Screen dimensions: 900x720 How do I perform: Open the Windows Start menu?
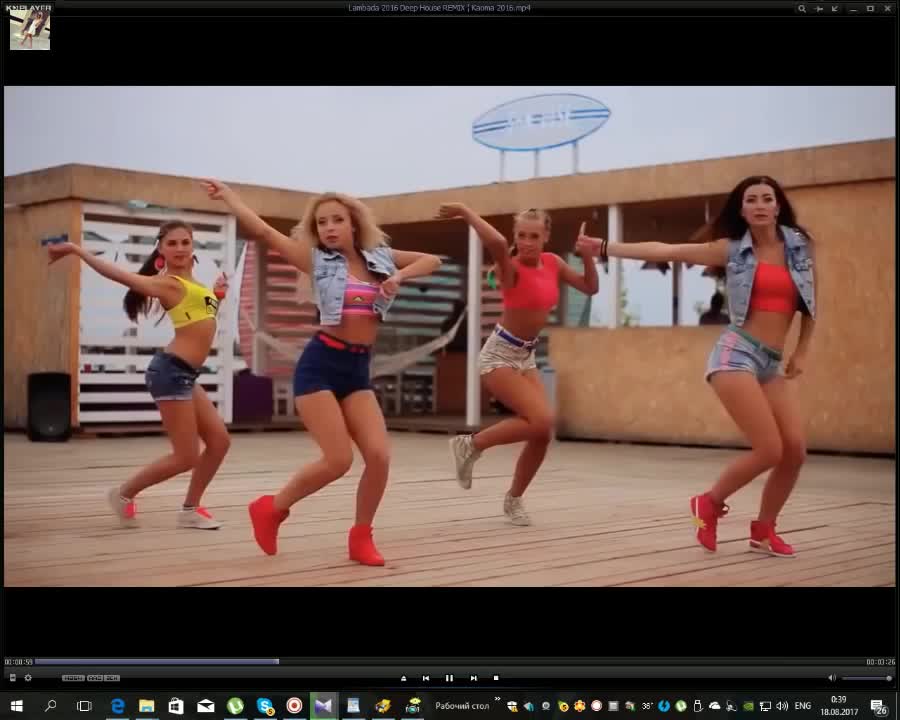click(x=16, y=705)
